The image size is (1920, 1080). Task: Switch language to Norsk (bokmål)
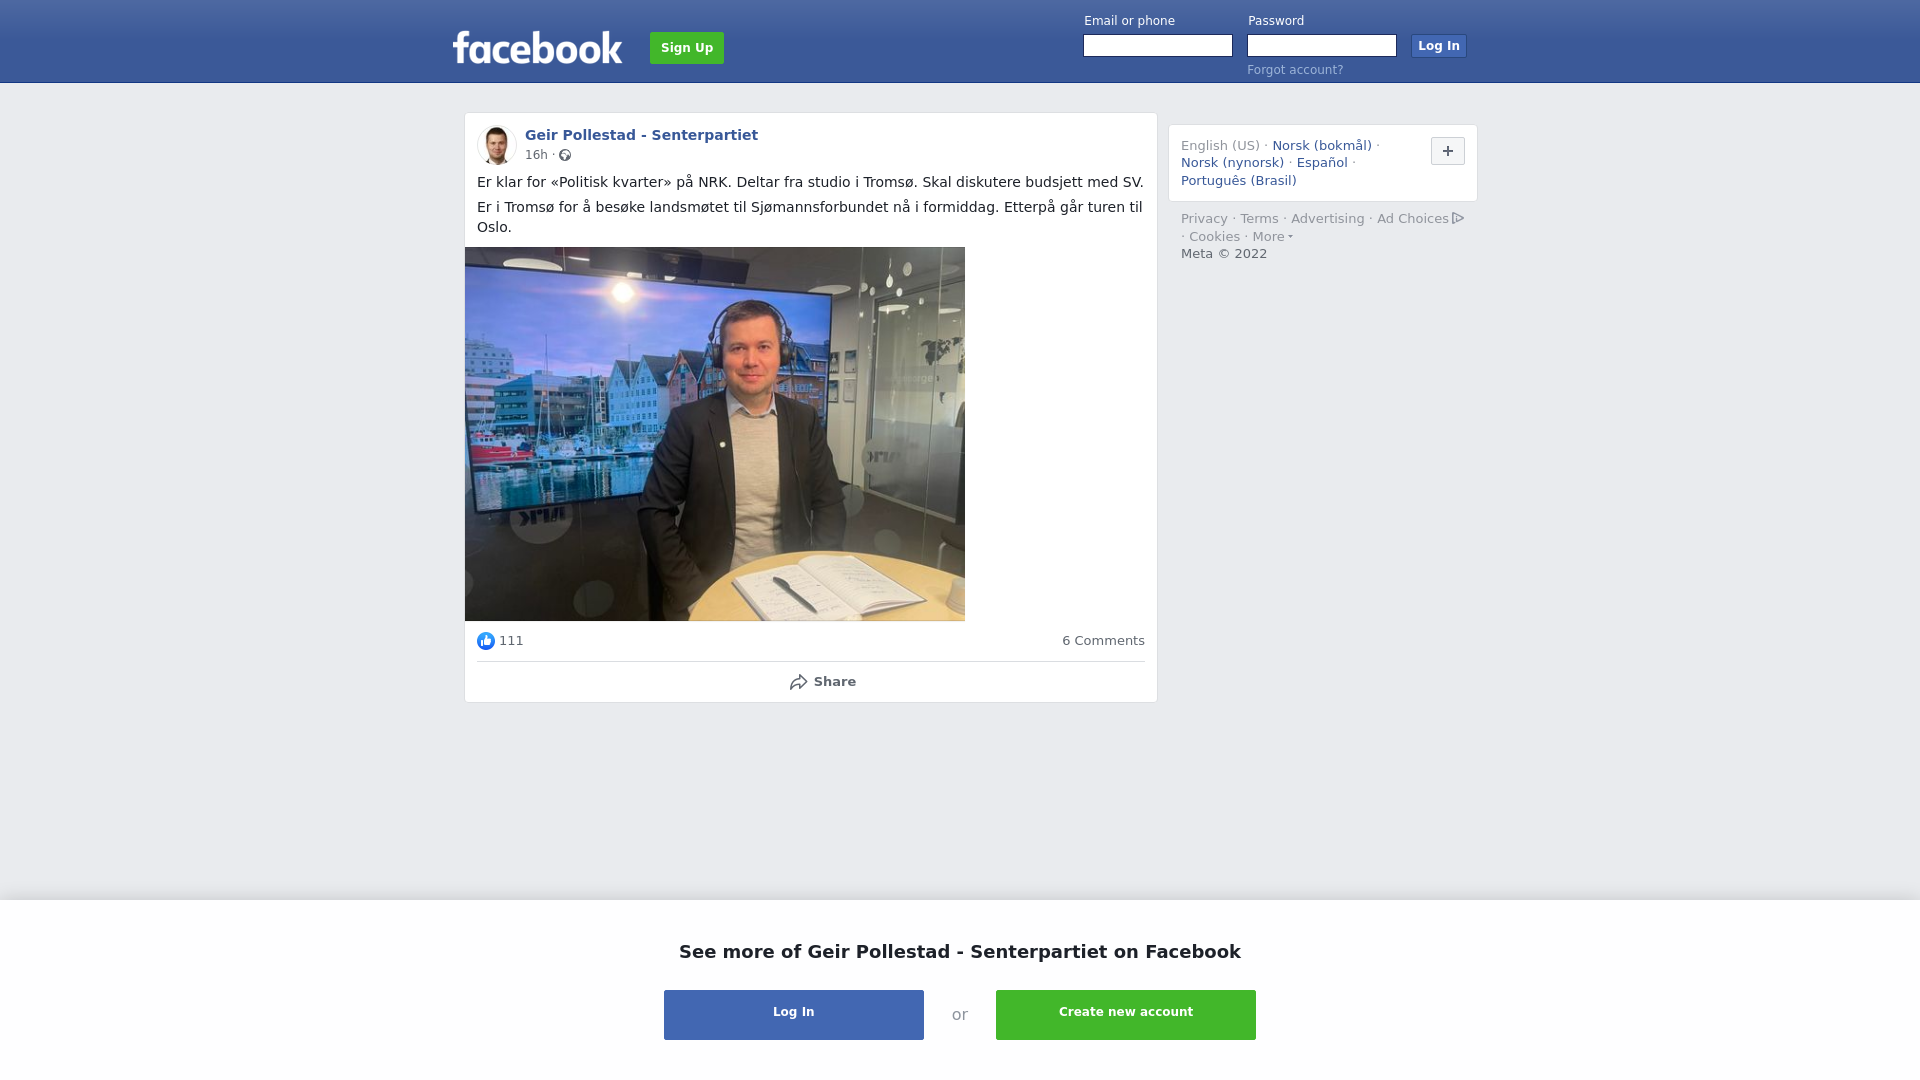[x=1322, y=146]
